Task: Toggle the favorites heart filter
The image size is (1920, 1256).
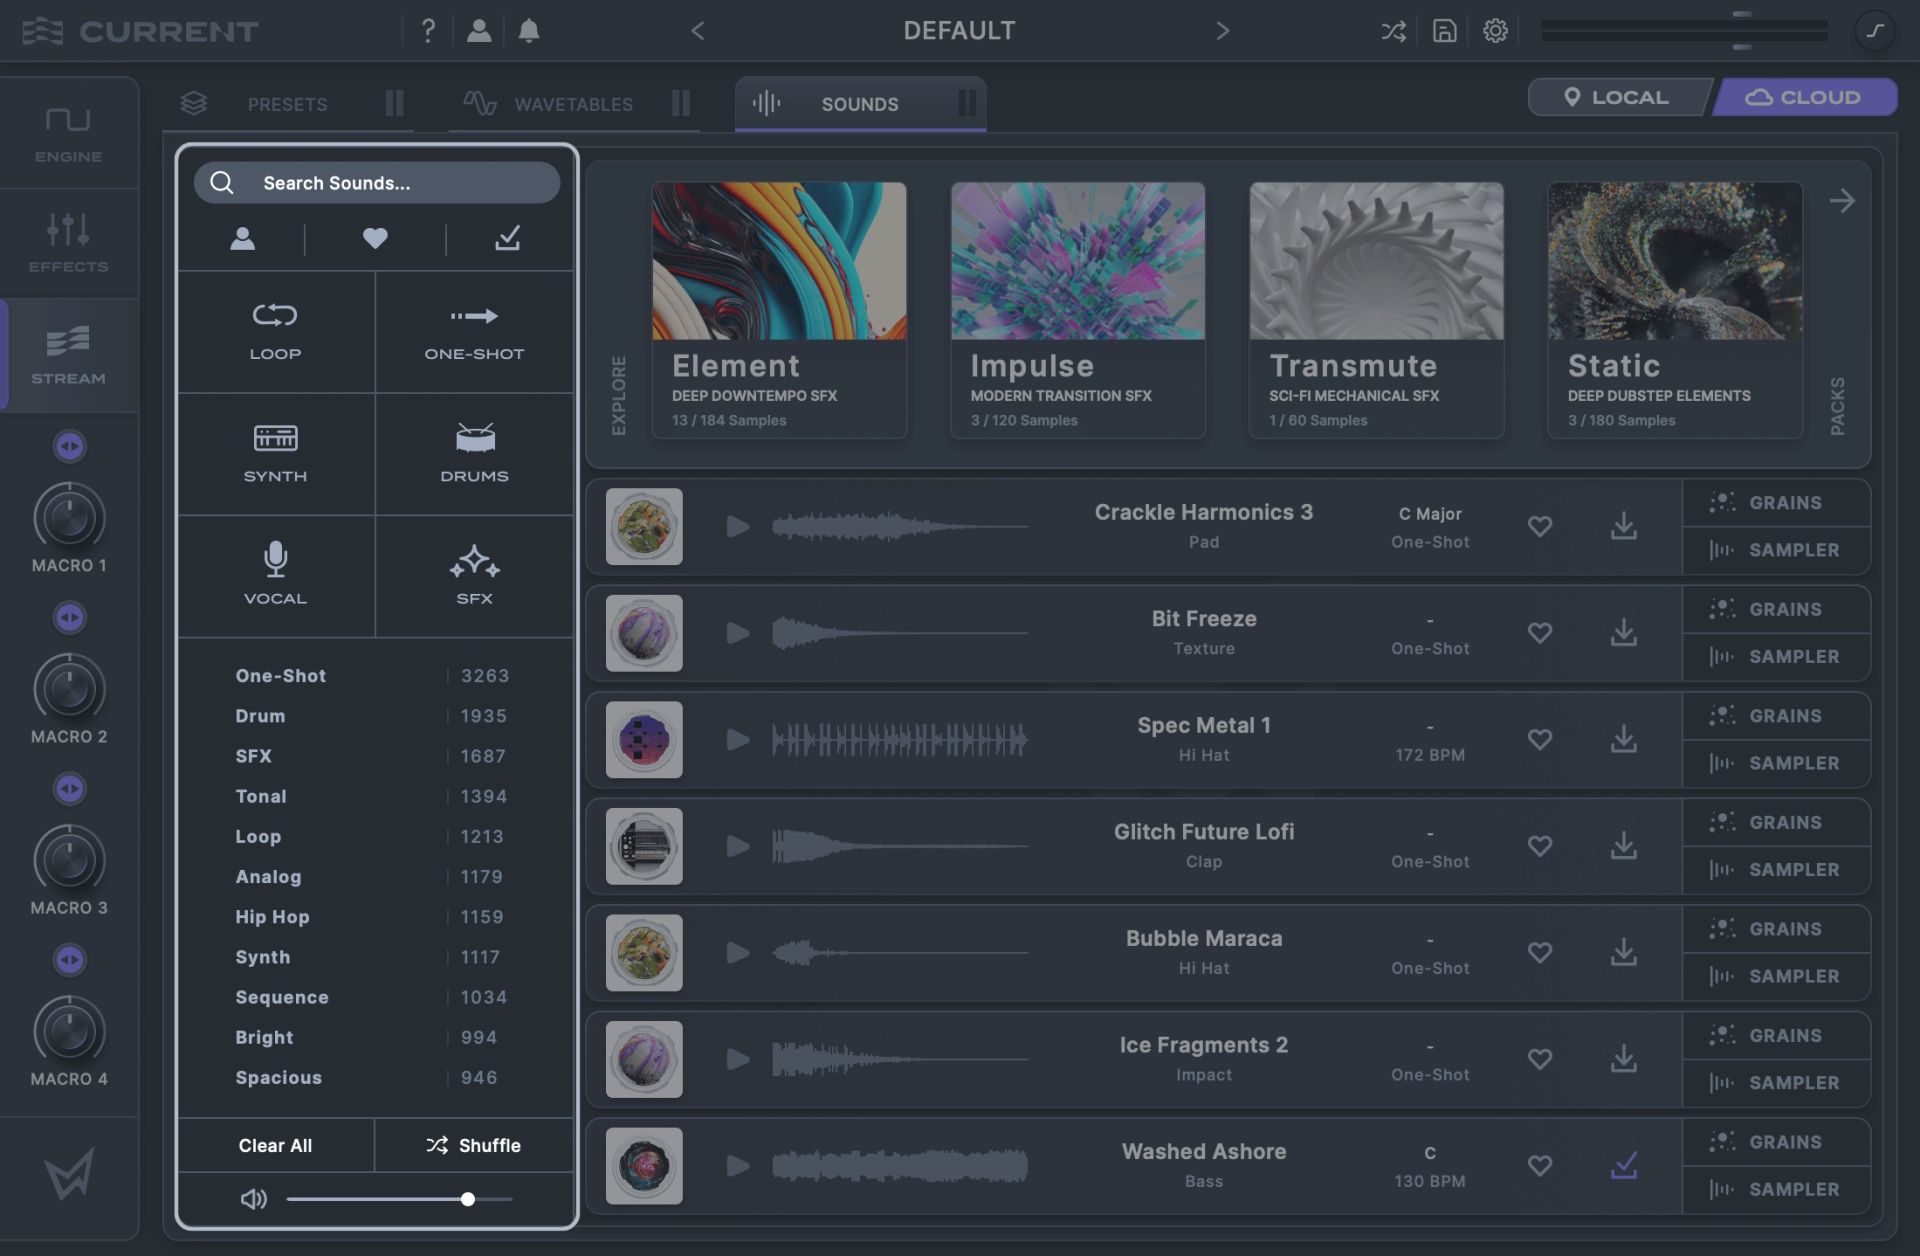Action: point(375,238)
